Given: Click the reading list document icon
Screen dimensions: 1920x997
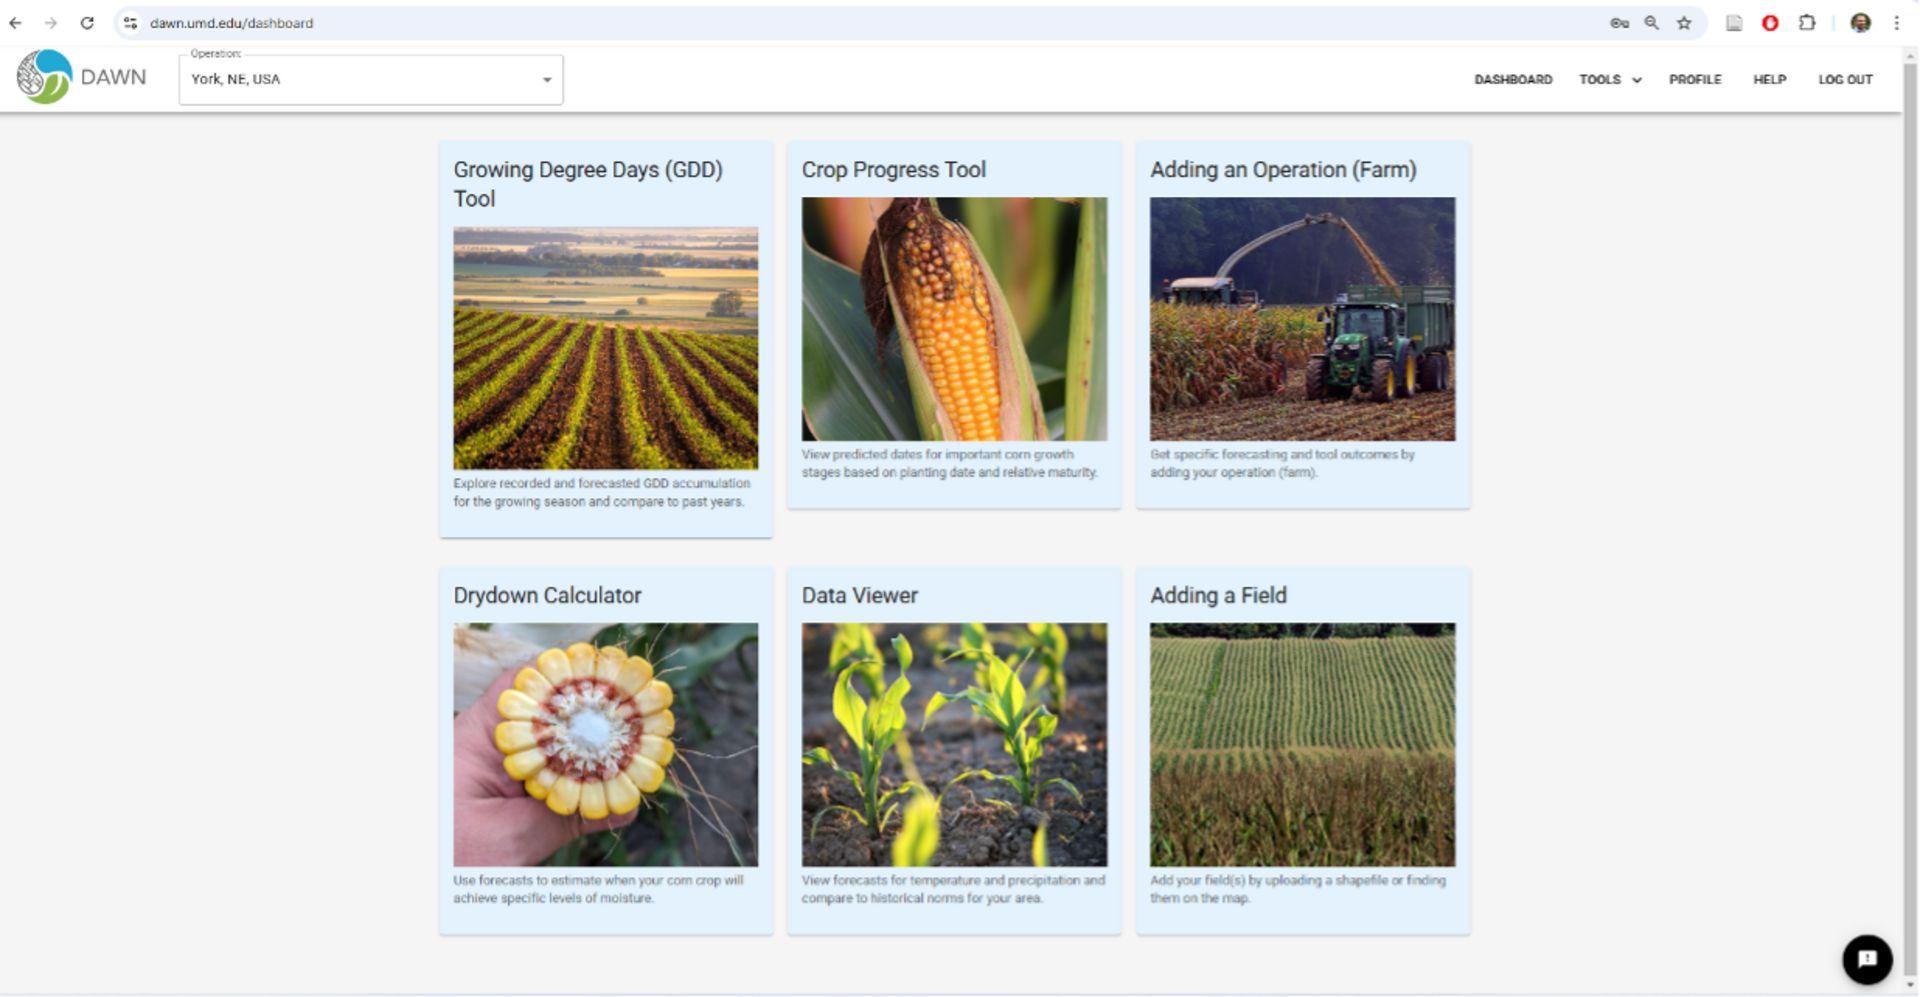Looking at the screenshot, I should (x=1735, y=23).
